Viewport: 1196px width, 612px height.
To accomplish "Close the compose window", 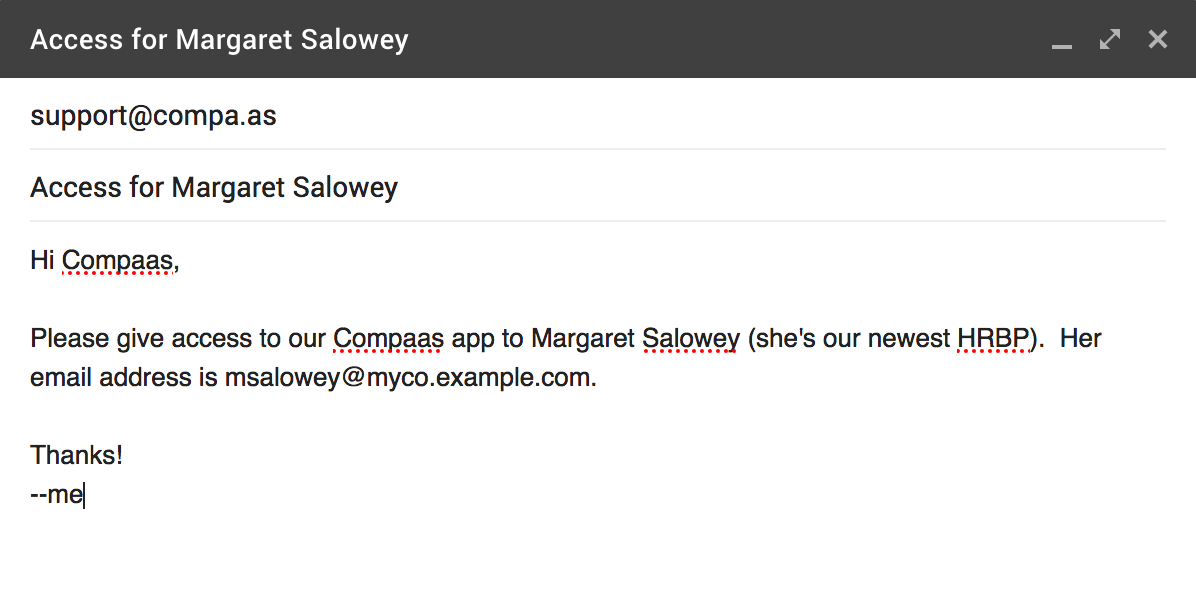I will click(x=1158, y=39).
